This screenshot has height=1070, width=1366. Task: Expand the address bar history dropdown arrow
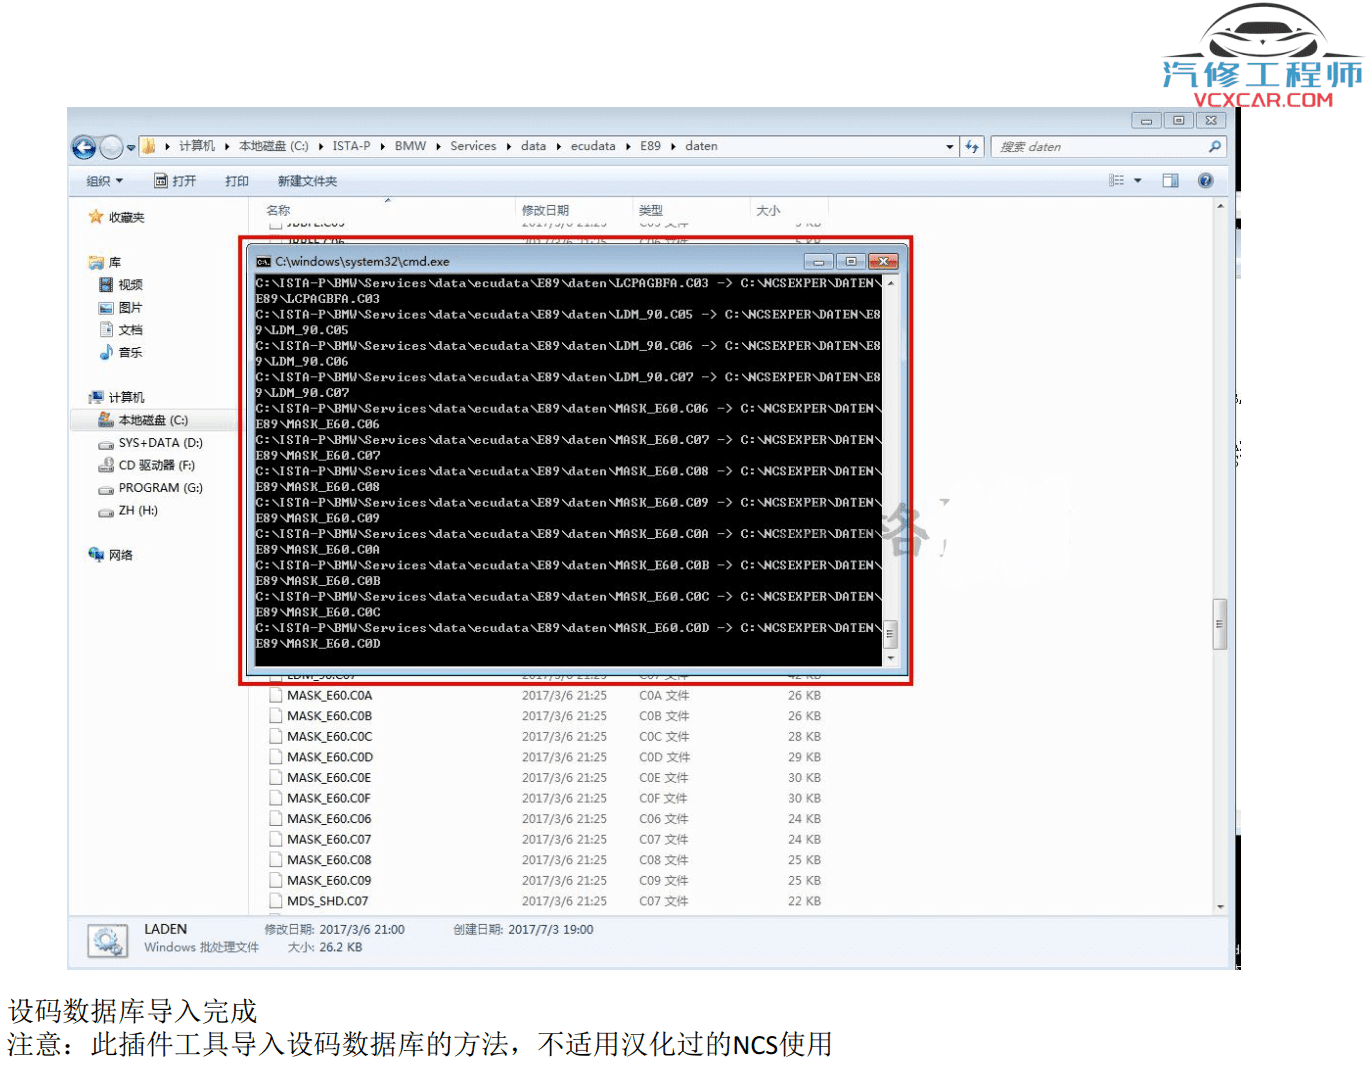pyautogui.click(x=949, y=147)
